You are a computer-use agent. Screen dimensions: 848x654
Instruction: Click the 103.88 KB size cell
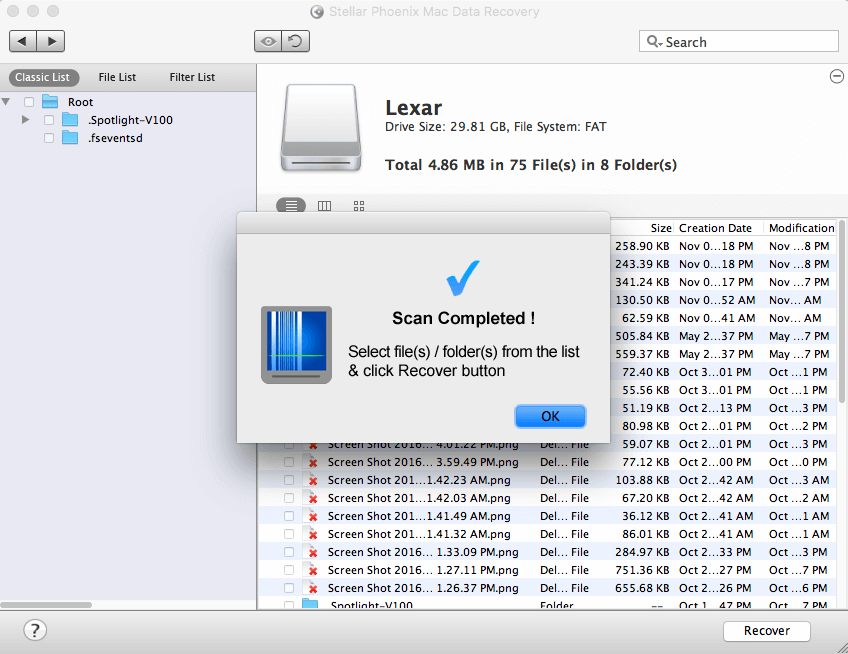pyautogui.click(x=642, y=480)
